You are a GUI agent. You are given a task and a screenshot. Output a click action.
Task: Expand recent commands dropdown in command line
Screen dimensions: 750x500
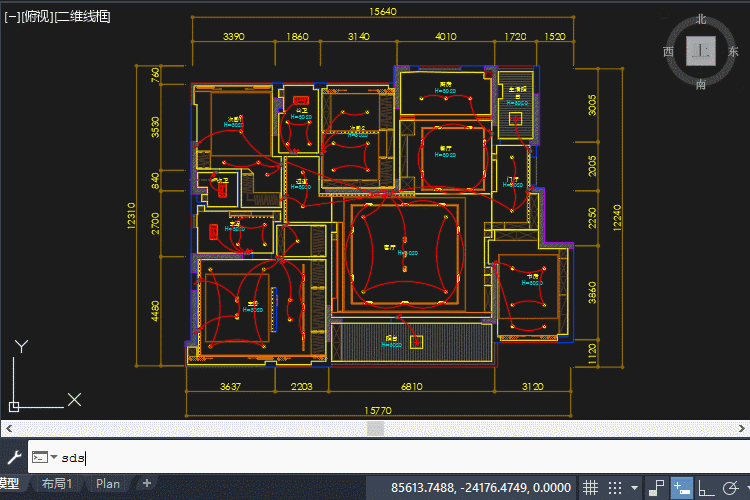pos(53,458)
